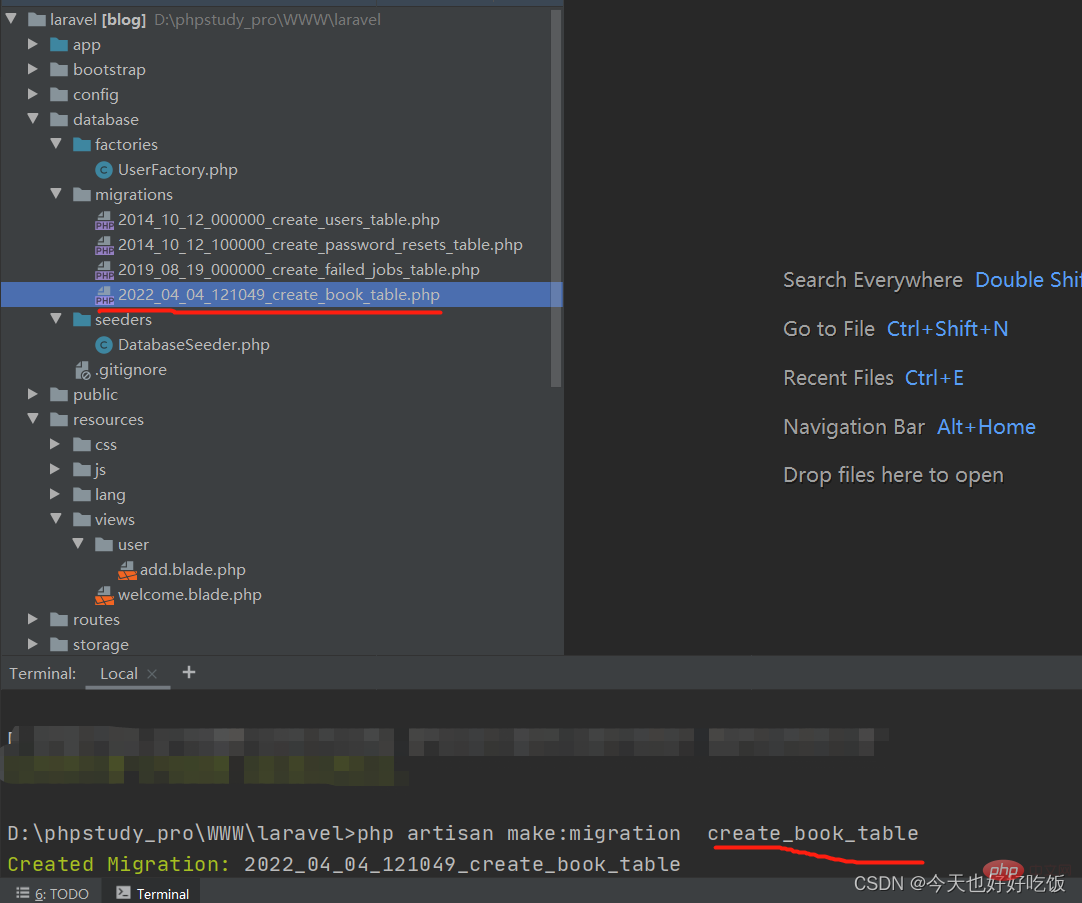Click the project tree vertical scrollbar

point(555,198)
